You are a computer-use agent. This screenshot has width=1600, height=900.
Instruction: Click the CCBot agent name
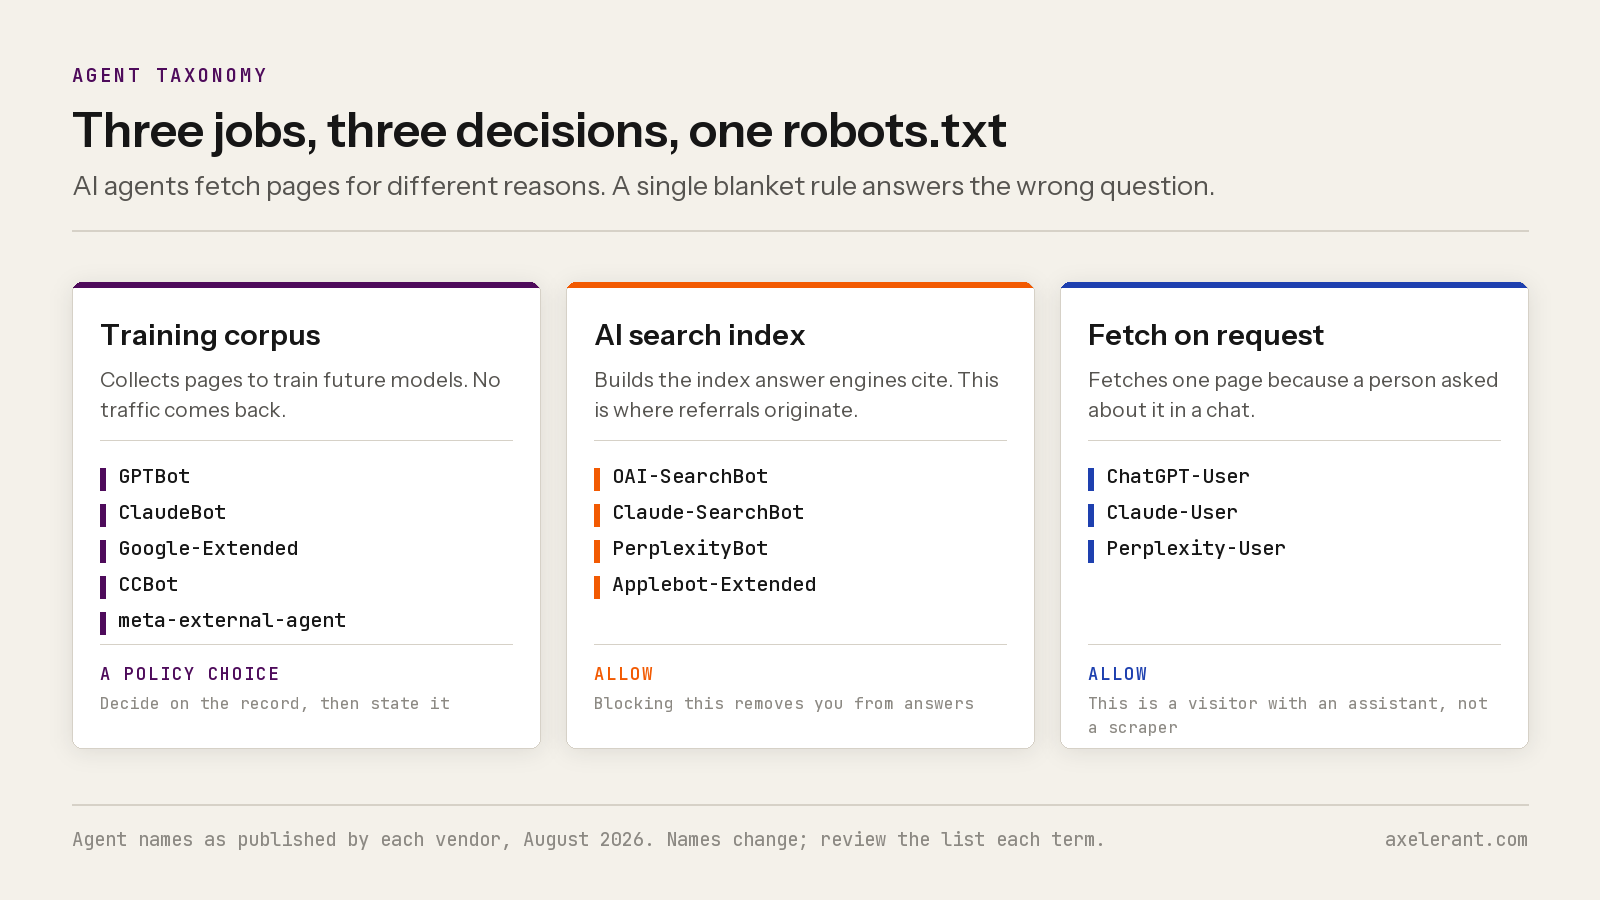148,585
